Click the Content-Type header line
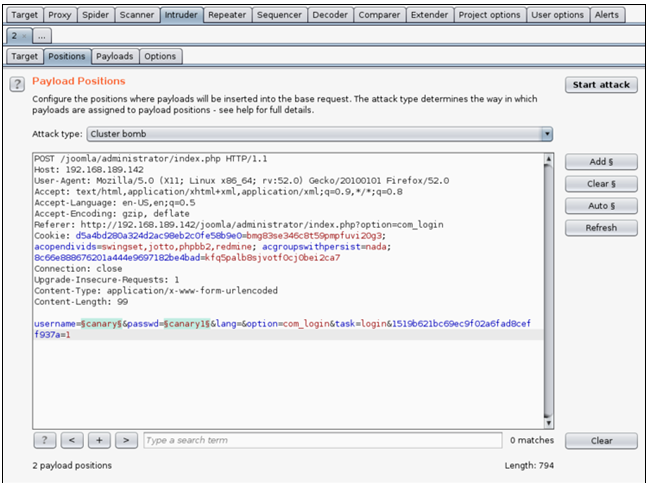The height and width of the screenshot is (483, 647). pos(156,291)
